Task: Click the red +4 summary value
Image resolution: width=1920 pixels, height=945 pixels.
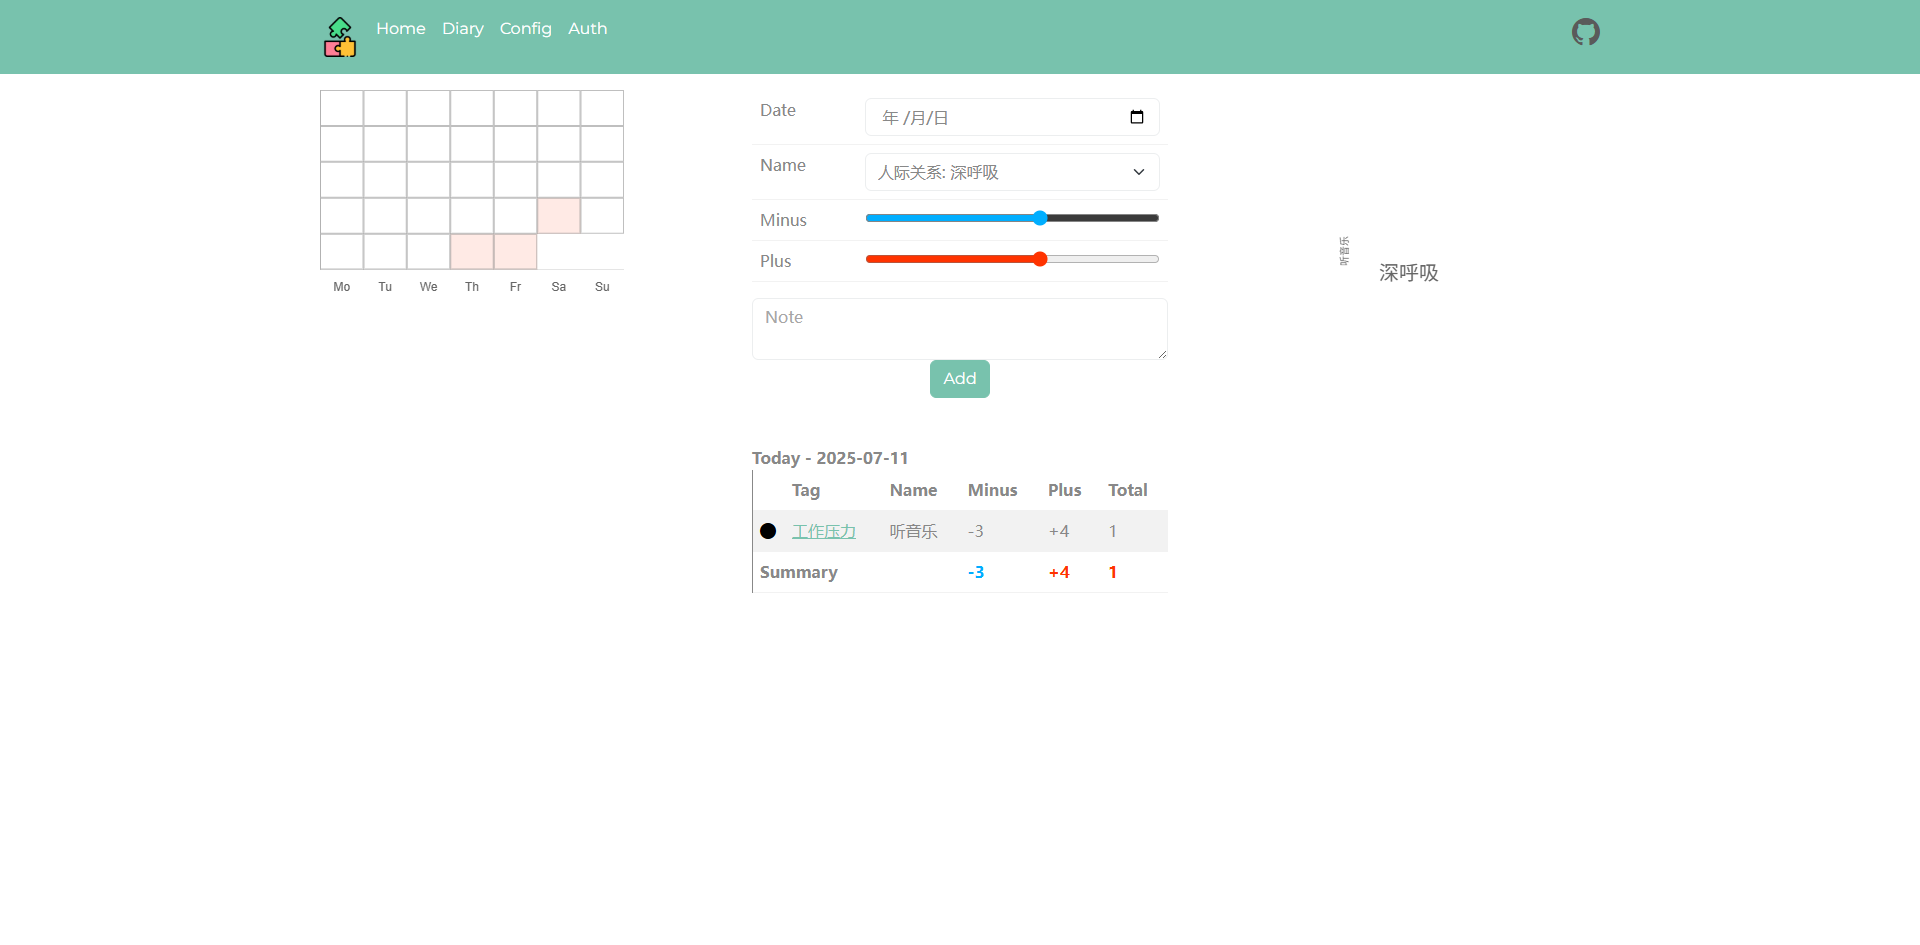Action: (x=1059, y=572)
